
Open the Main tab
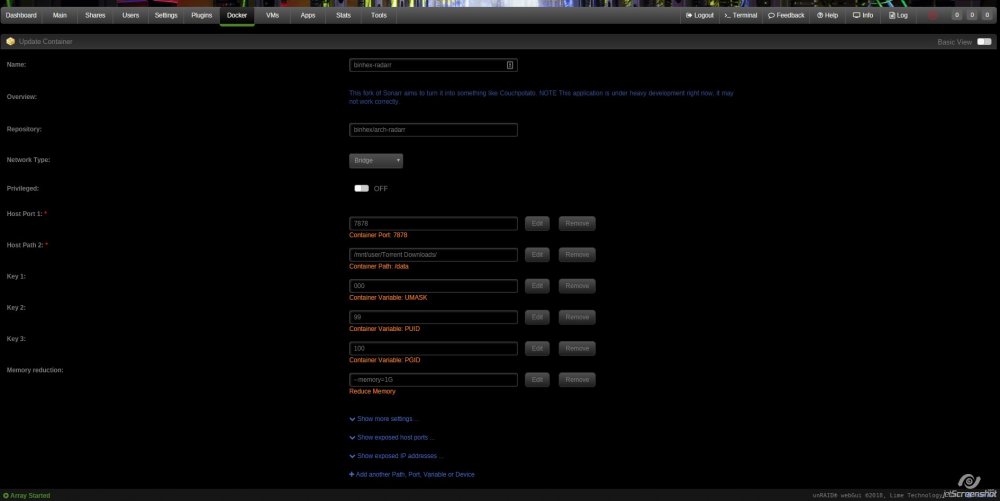[60, 15]
